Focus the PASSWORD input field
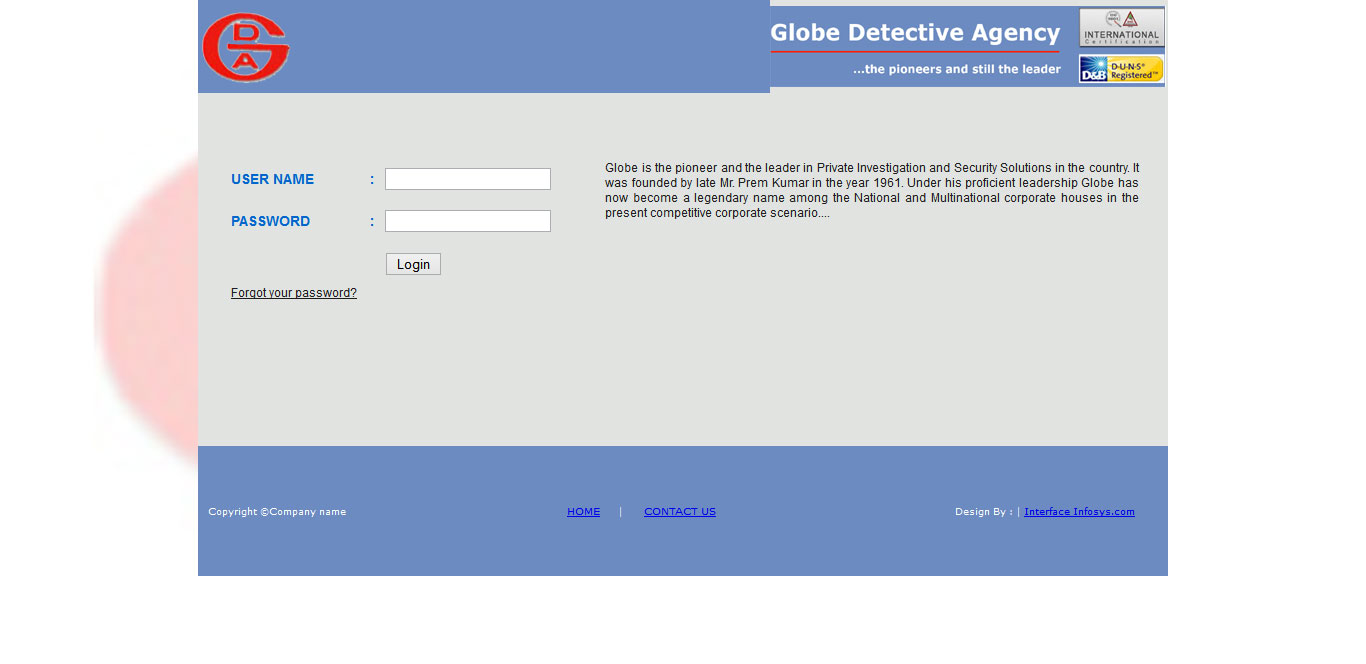The width and height of the screenshot is (1366, 664). [x=467, y=221]
